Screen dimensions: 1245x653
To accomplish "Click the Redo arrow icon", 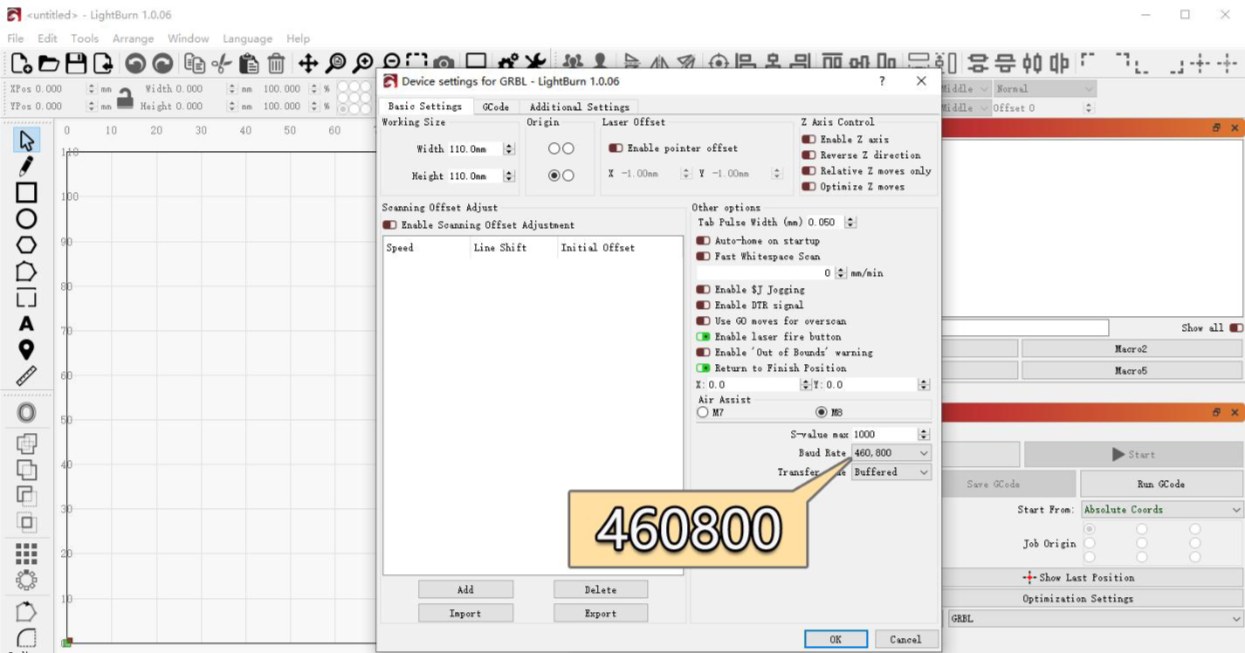I will (x=162, y=64).
